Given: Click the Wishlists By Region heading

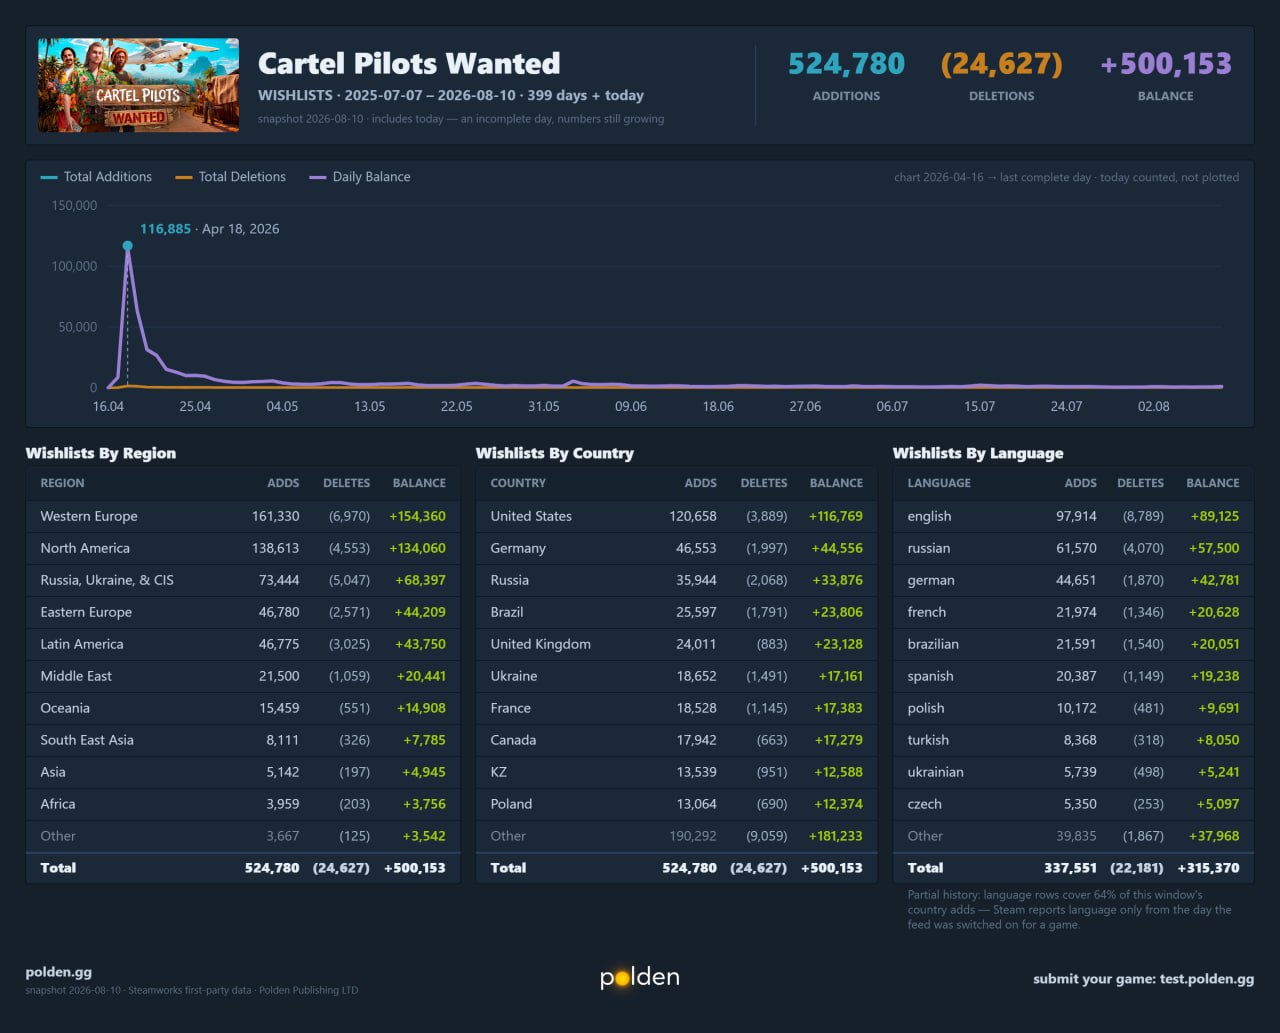Looking at the screenshot, I should click(101, 453).
